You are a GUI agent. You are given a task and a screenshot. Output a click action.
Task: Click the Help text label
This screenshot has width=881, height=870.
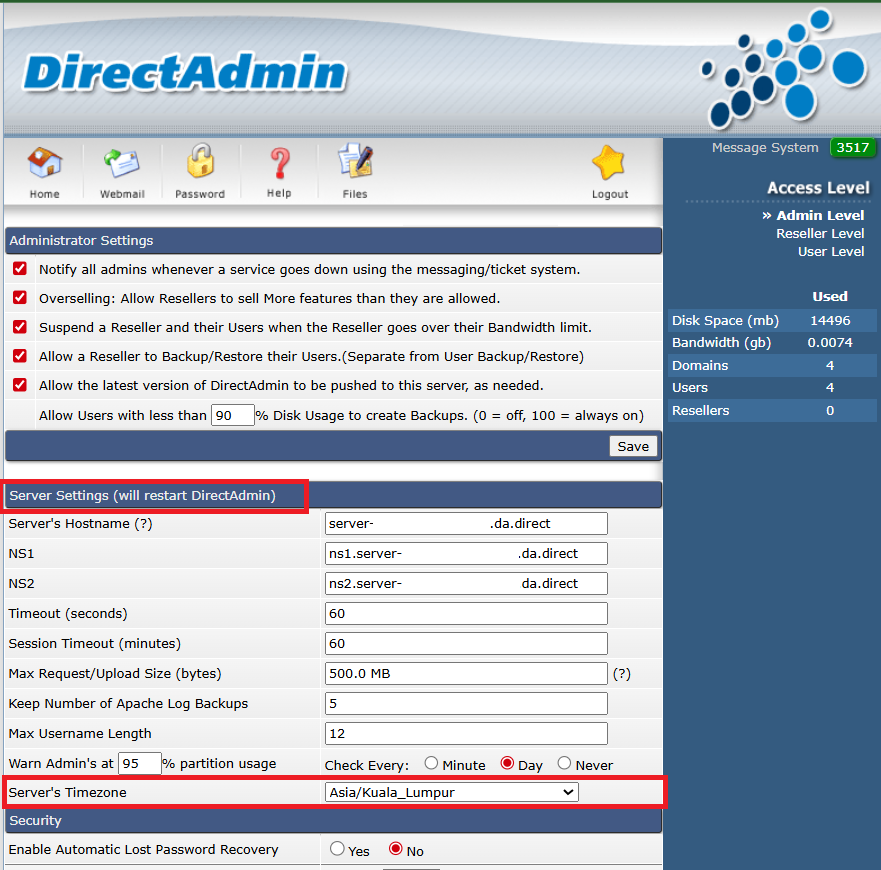point(279,193)
